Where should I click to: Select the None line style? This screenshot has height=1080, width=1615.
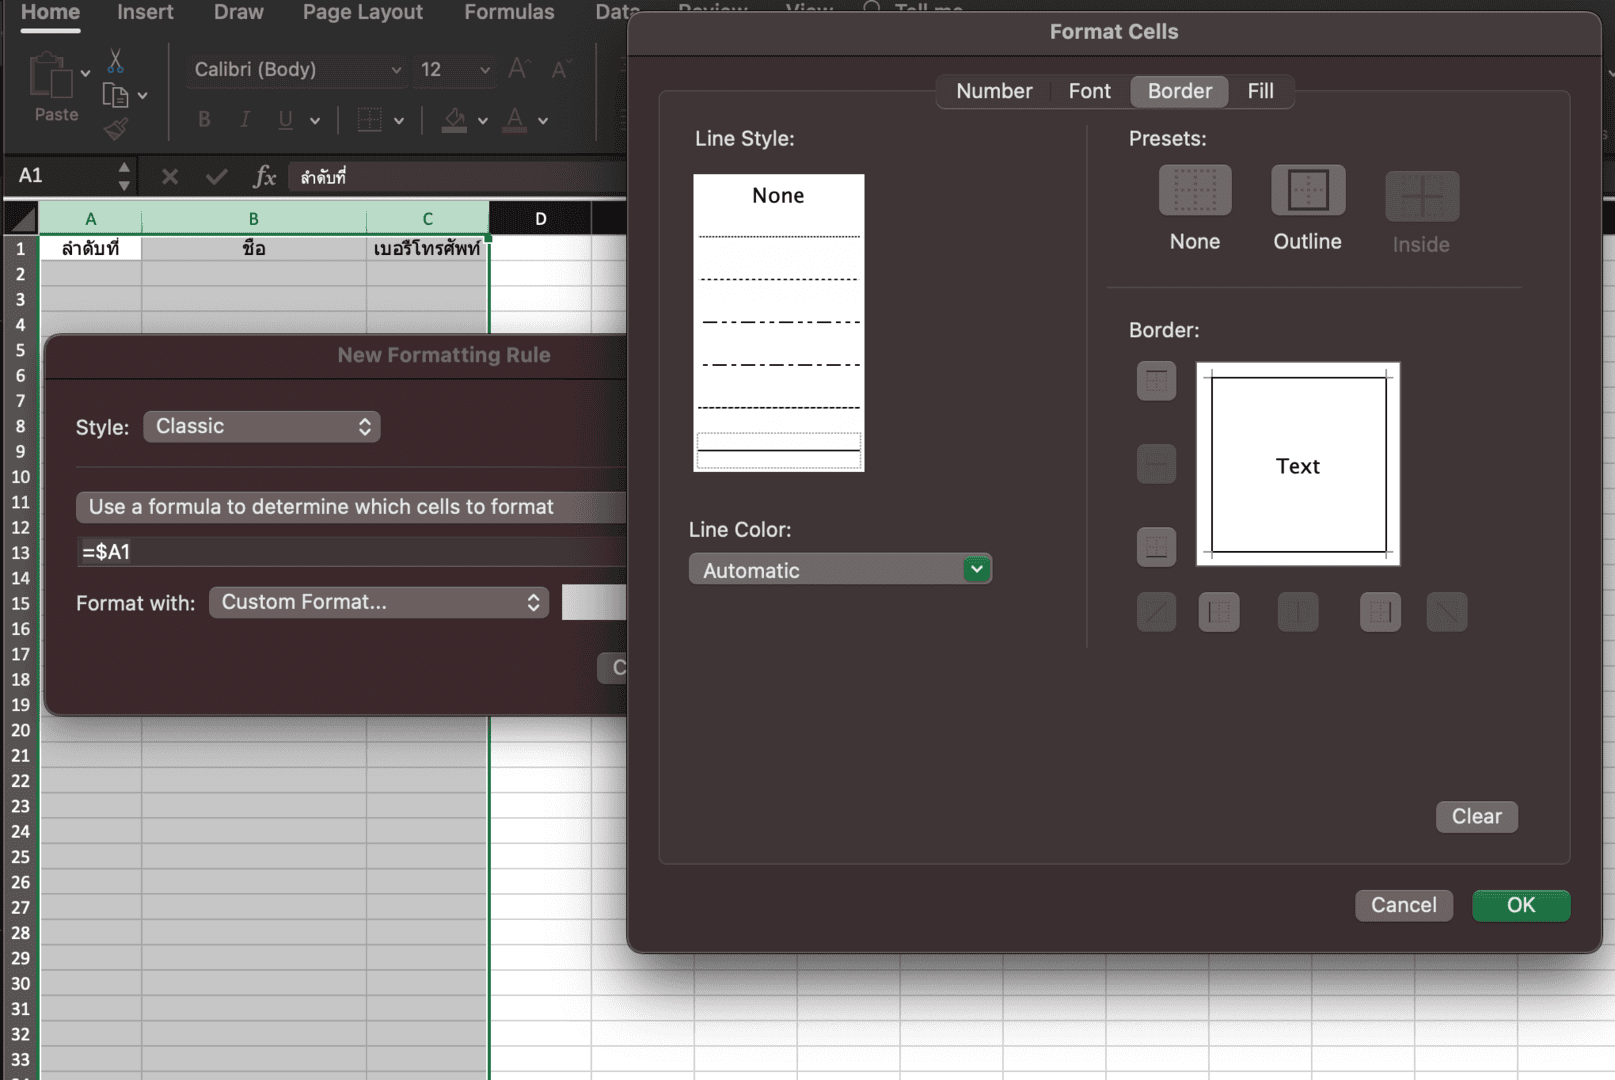tap(778, 196)
